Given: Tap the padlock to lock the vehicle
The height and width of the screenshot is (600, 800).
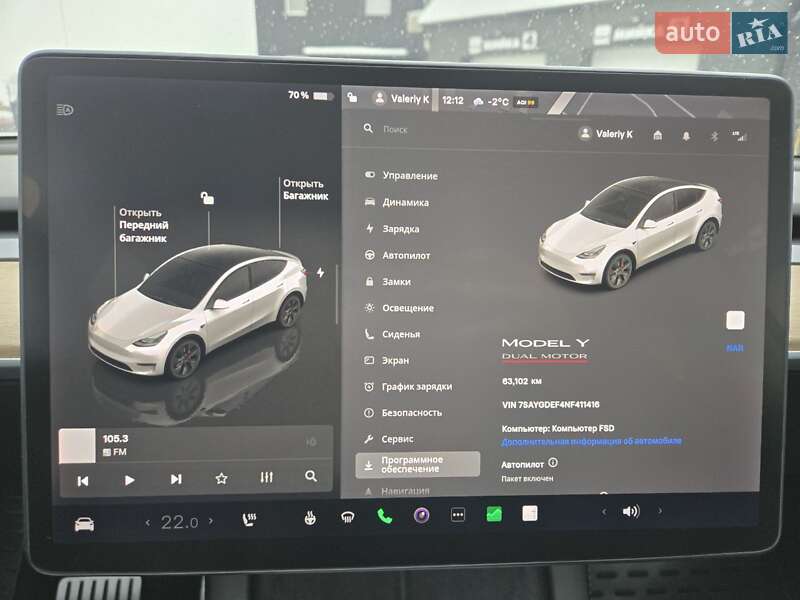Looking at the screenshot, I should [206, 197].
